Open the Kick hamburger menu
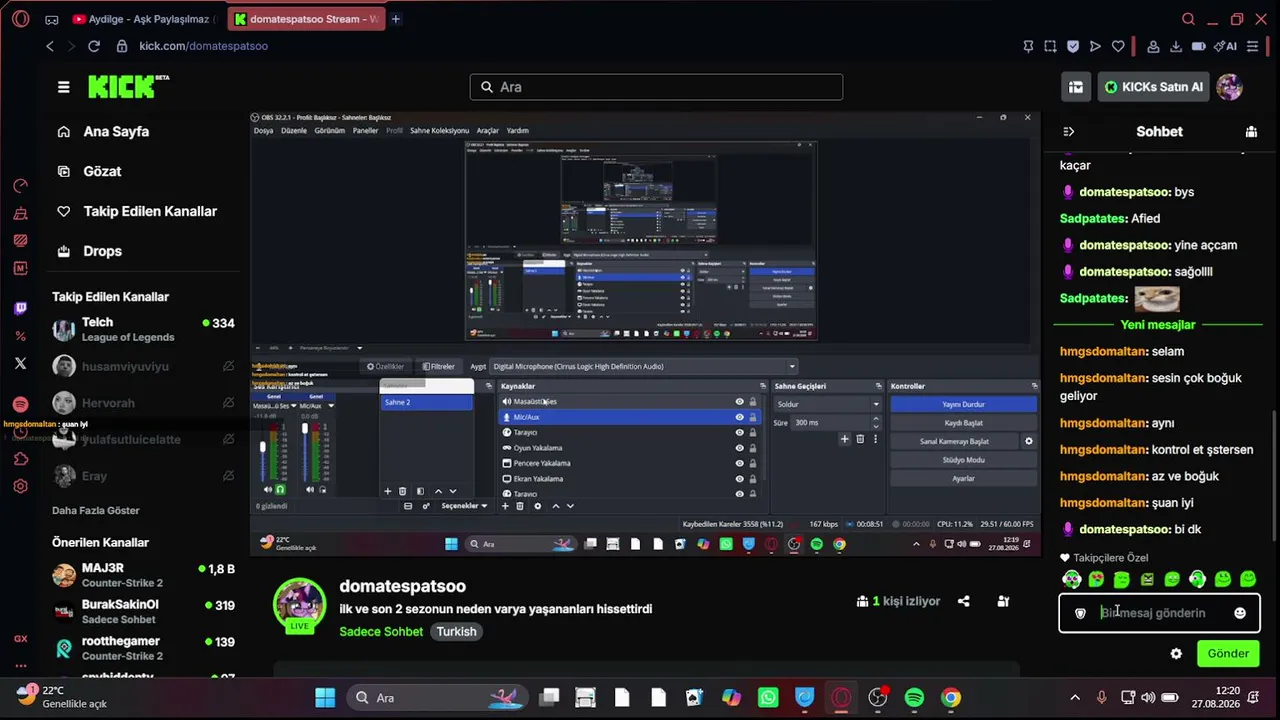 tap(64, 87)
